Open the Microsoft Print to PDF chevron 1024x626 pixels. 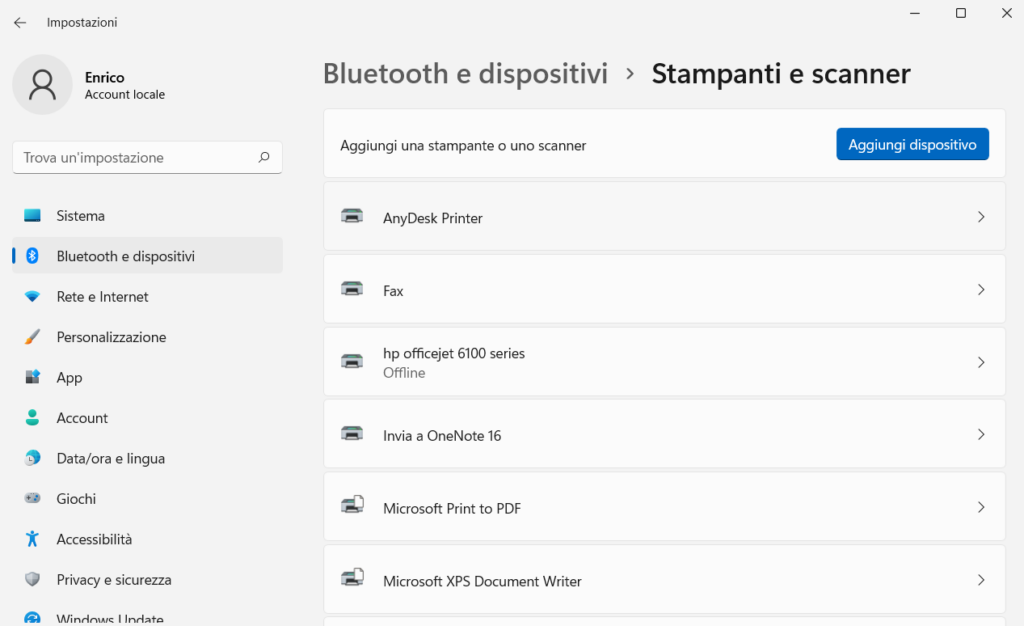pyautogui.click(x=981, y=507)
